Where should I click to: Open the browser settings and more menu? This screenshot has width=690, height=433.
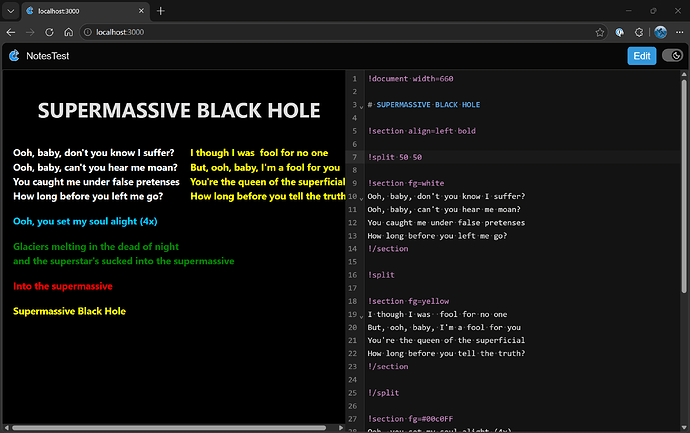coord(680,32)
